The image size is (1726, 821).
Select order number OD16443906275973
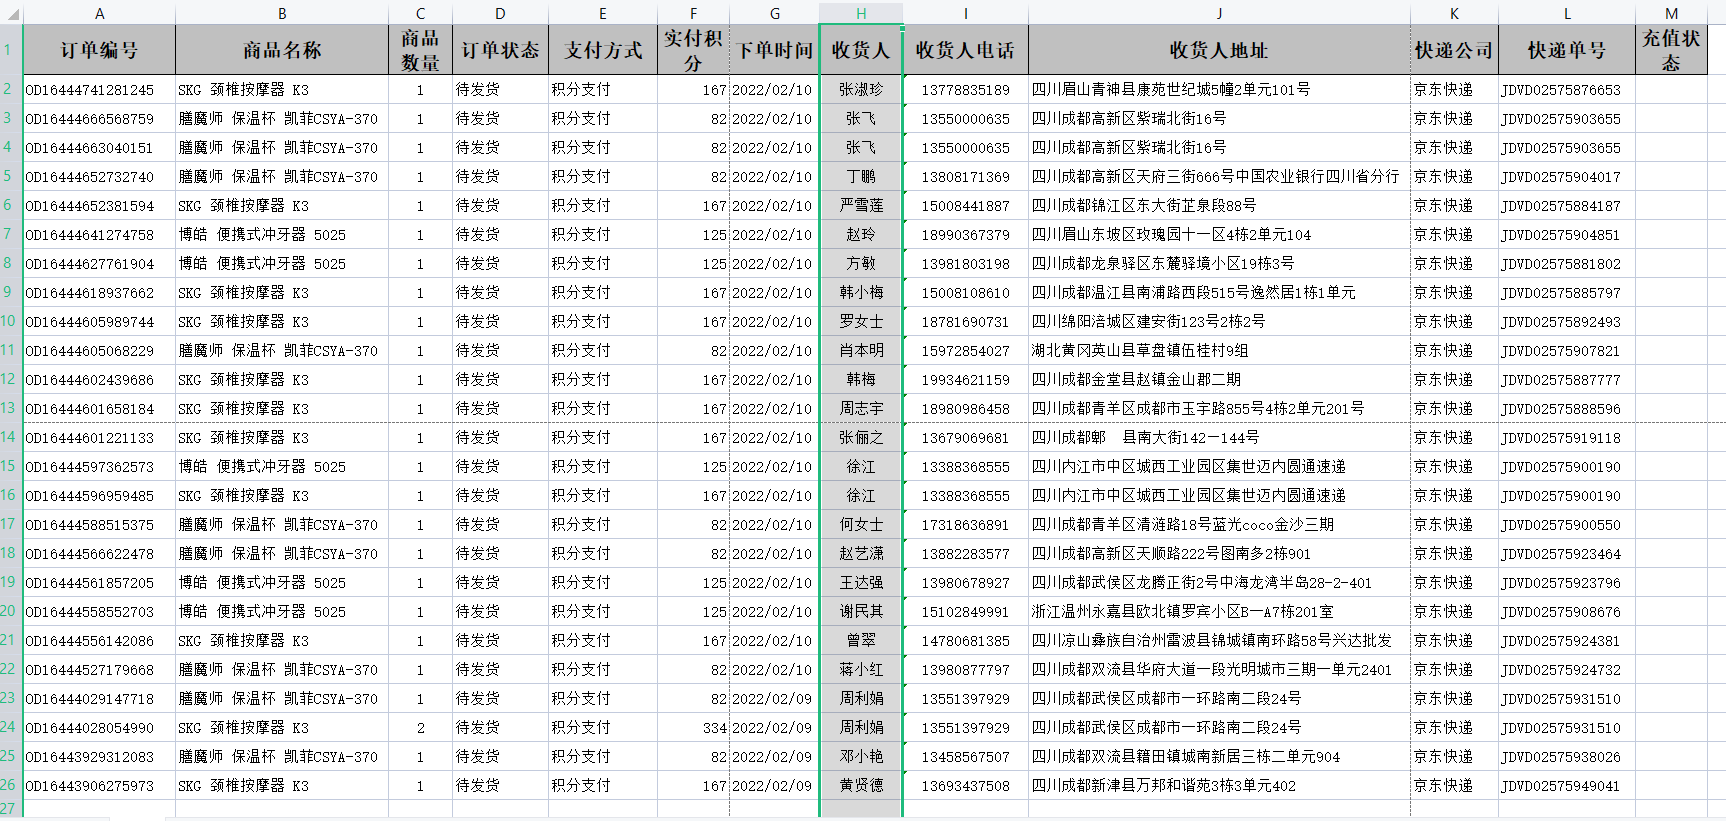(x=99, y=786)
